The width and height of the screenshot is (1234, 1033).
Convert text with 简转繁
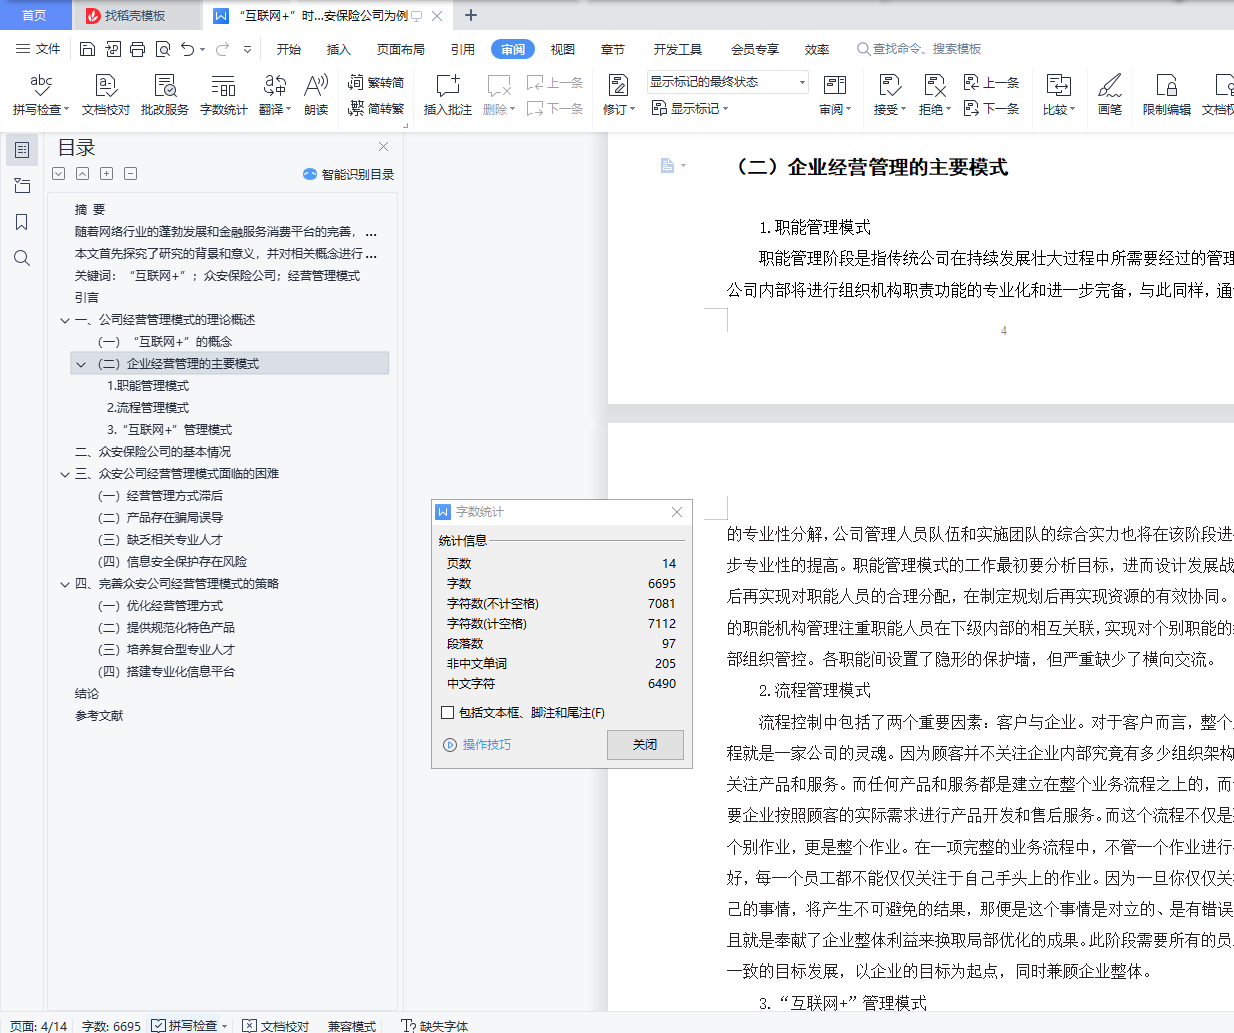pos(376,108)
